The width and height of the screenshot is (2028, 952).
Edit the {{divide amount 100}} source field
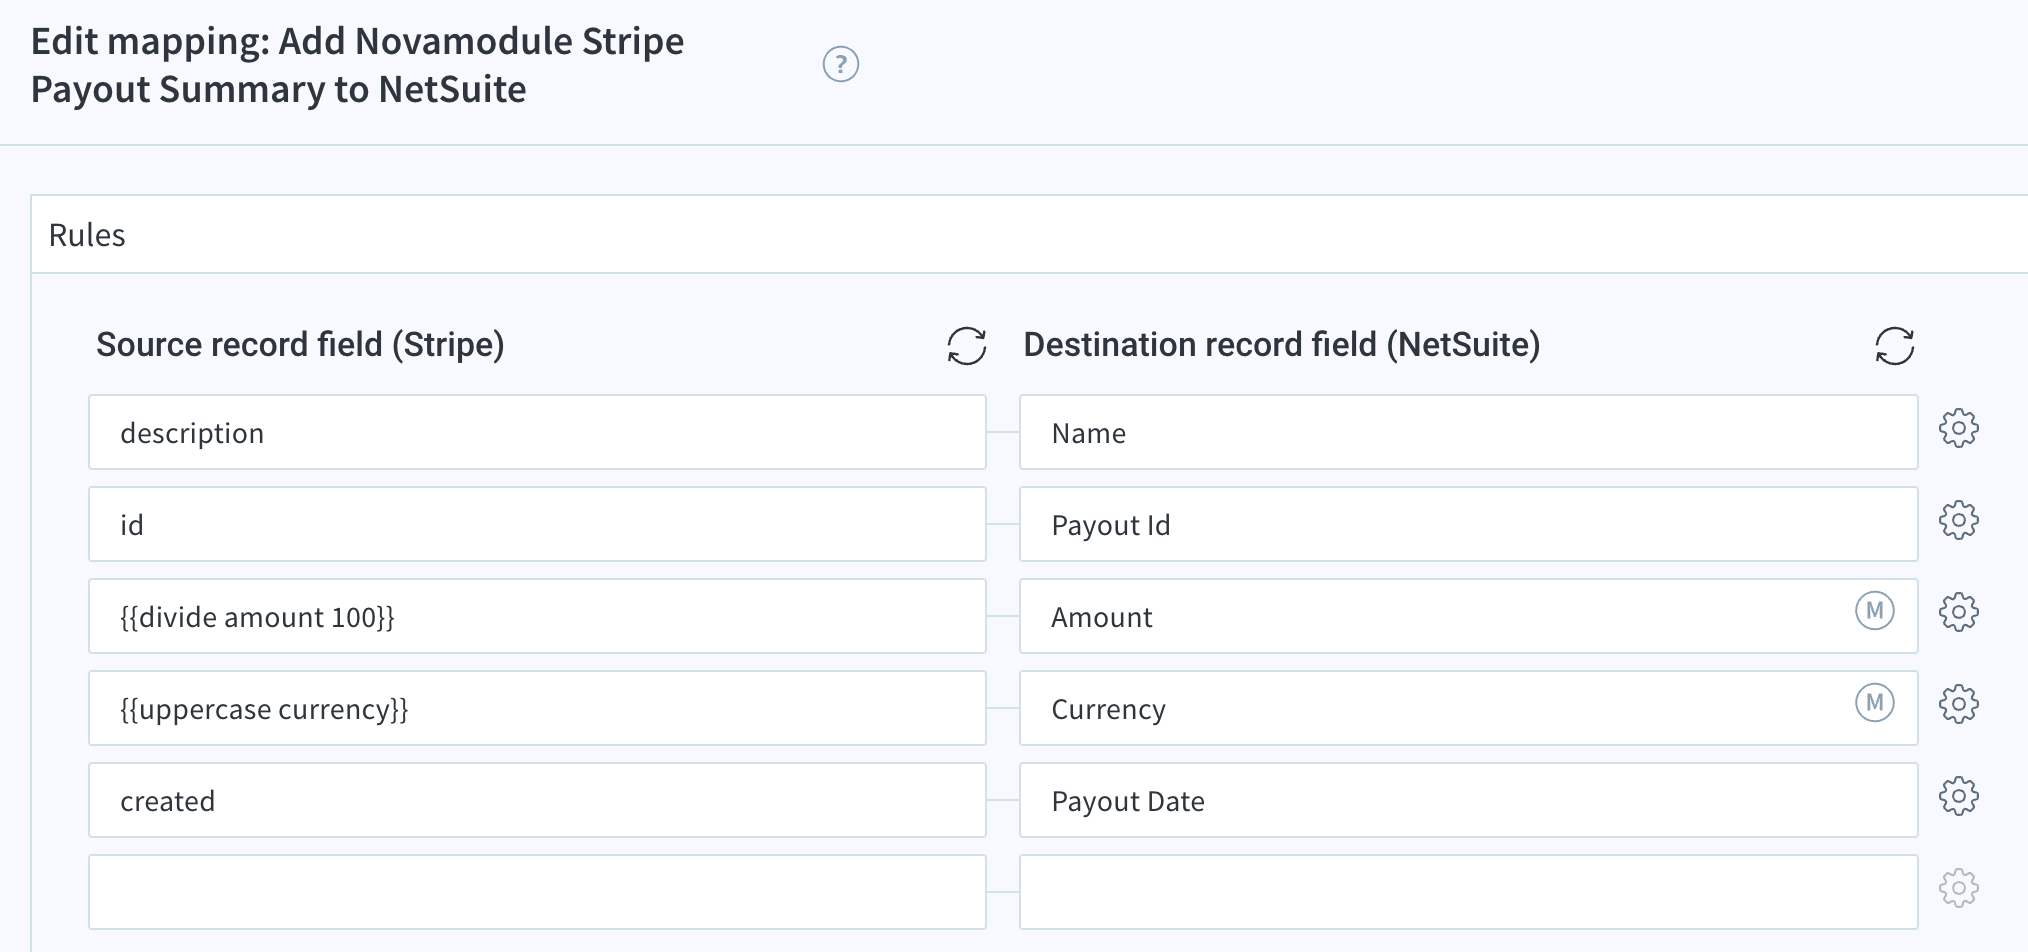pos(537,616)
